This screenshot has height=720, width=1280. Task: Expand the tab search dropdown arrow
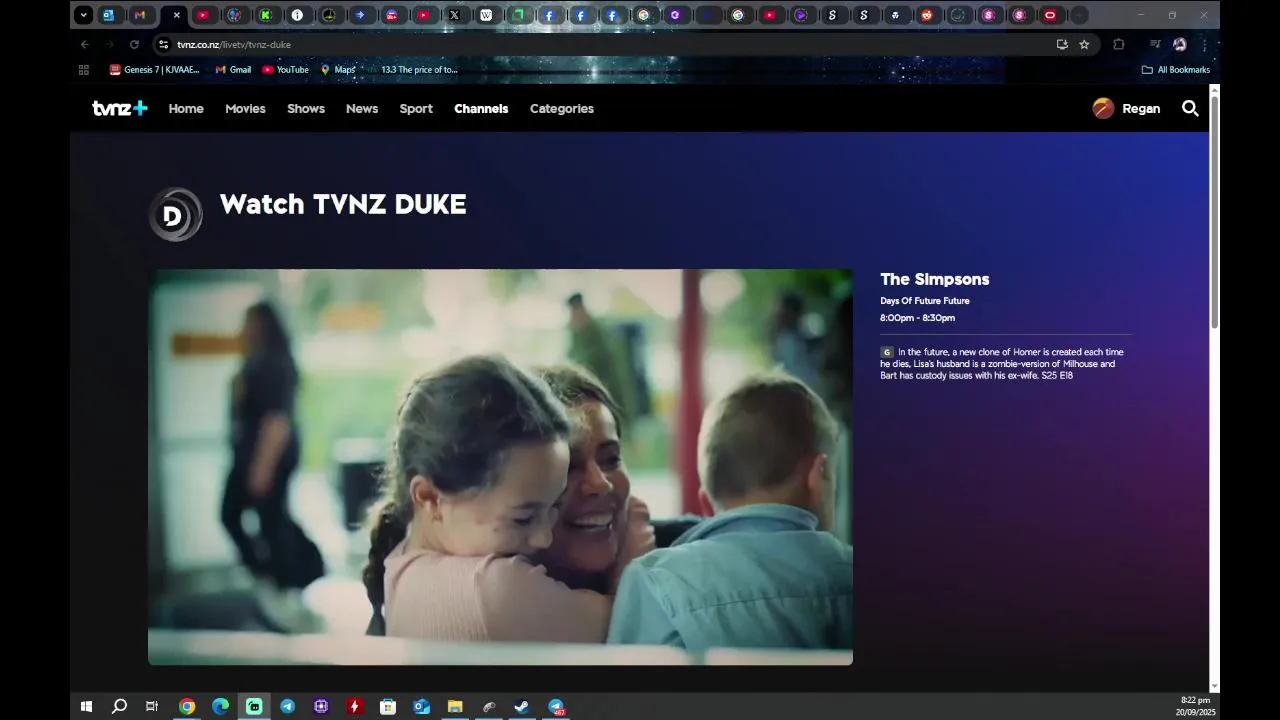(x=84, y=15)
